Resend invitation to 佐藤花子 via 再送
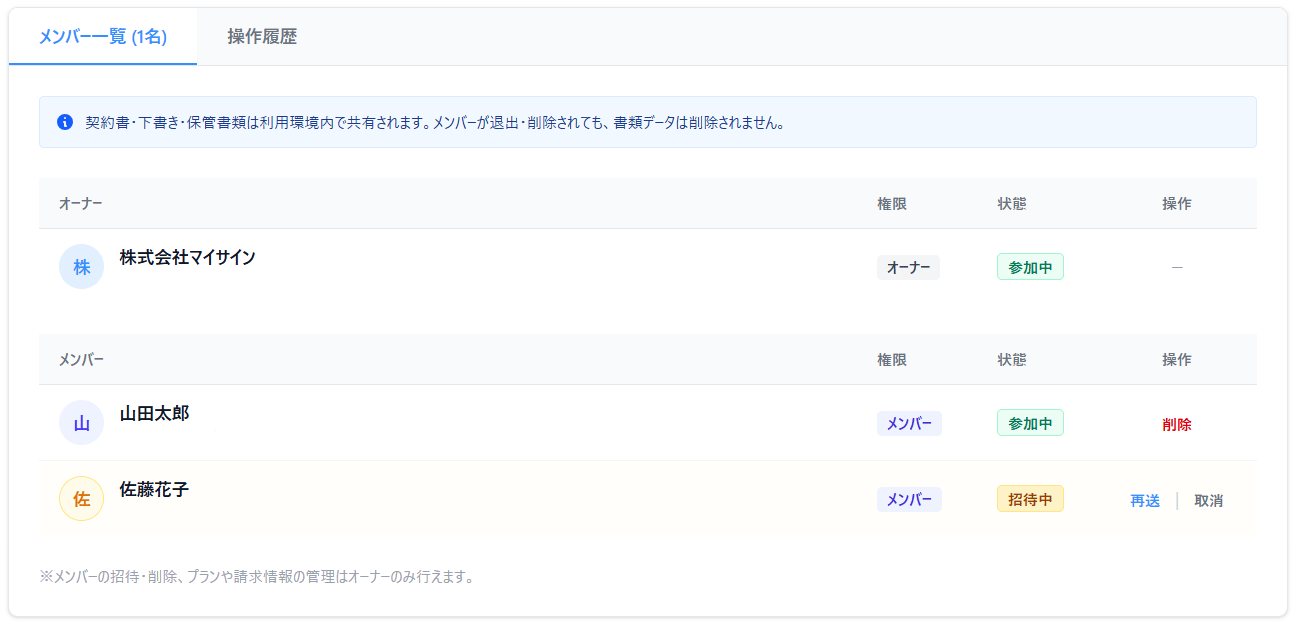 click(x=1145, y=500)
